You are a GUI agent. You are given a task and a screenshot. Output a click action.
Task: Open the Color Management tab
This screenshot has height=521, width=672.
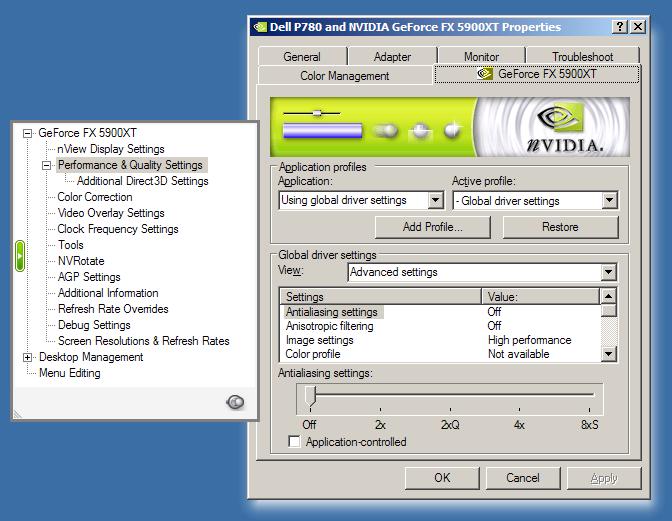tap(345, 76)
